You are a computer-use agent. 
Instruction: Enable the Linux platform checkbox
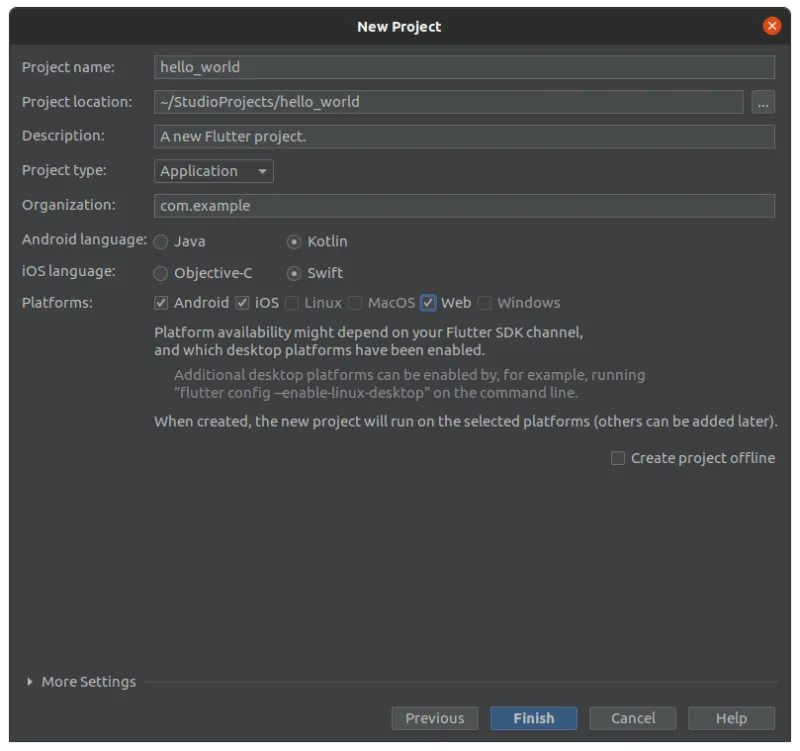(292, 303)
